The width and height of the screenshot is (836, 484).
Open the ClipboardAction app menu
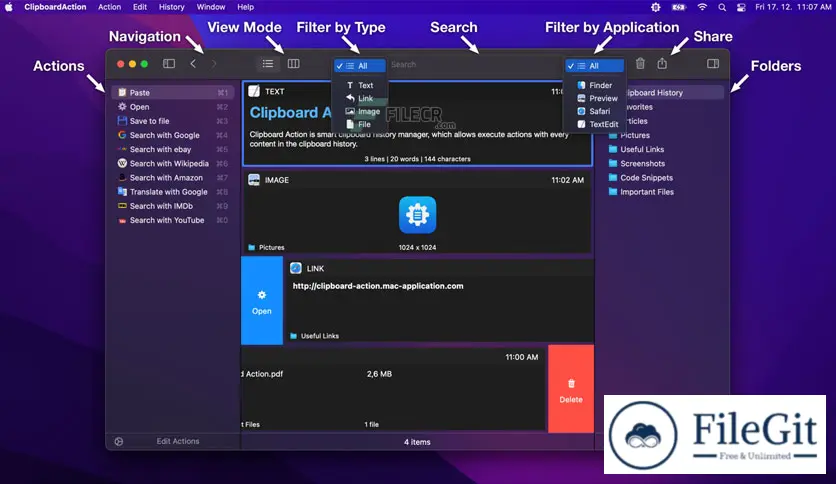[55, 7]
